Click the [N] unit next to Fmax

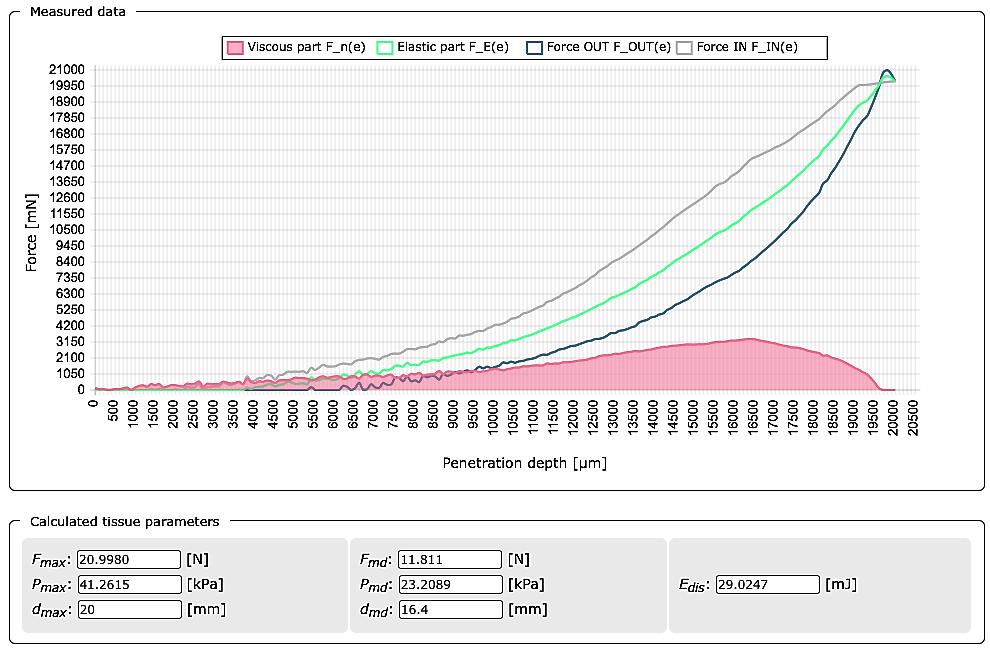coord(198,559)
